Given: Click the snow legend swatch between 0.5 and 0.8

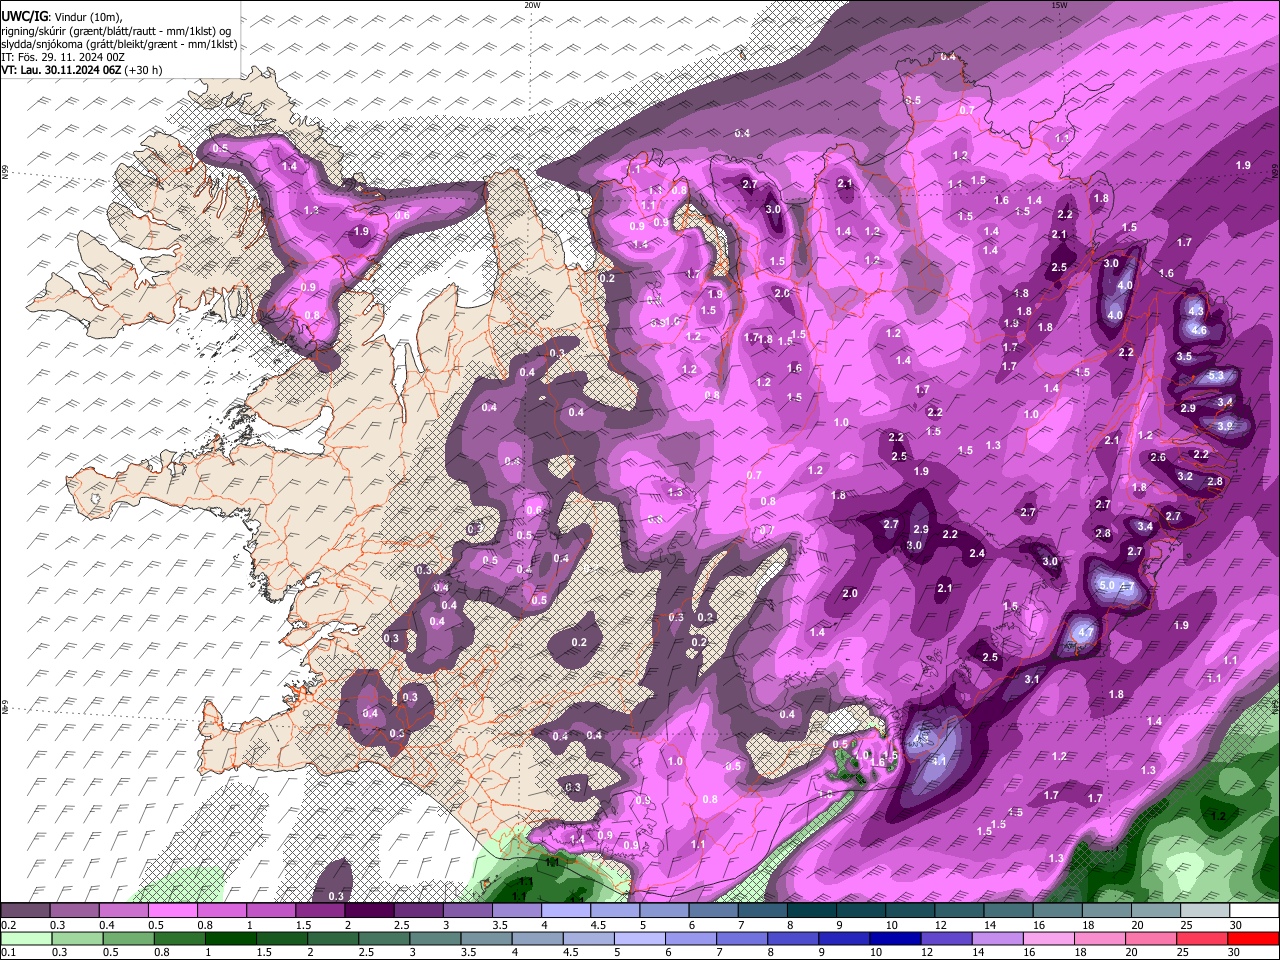Looking at the screenshot, I should click(172, 910).
